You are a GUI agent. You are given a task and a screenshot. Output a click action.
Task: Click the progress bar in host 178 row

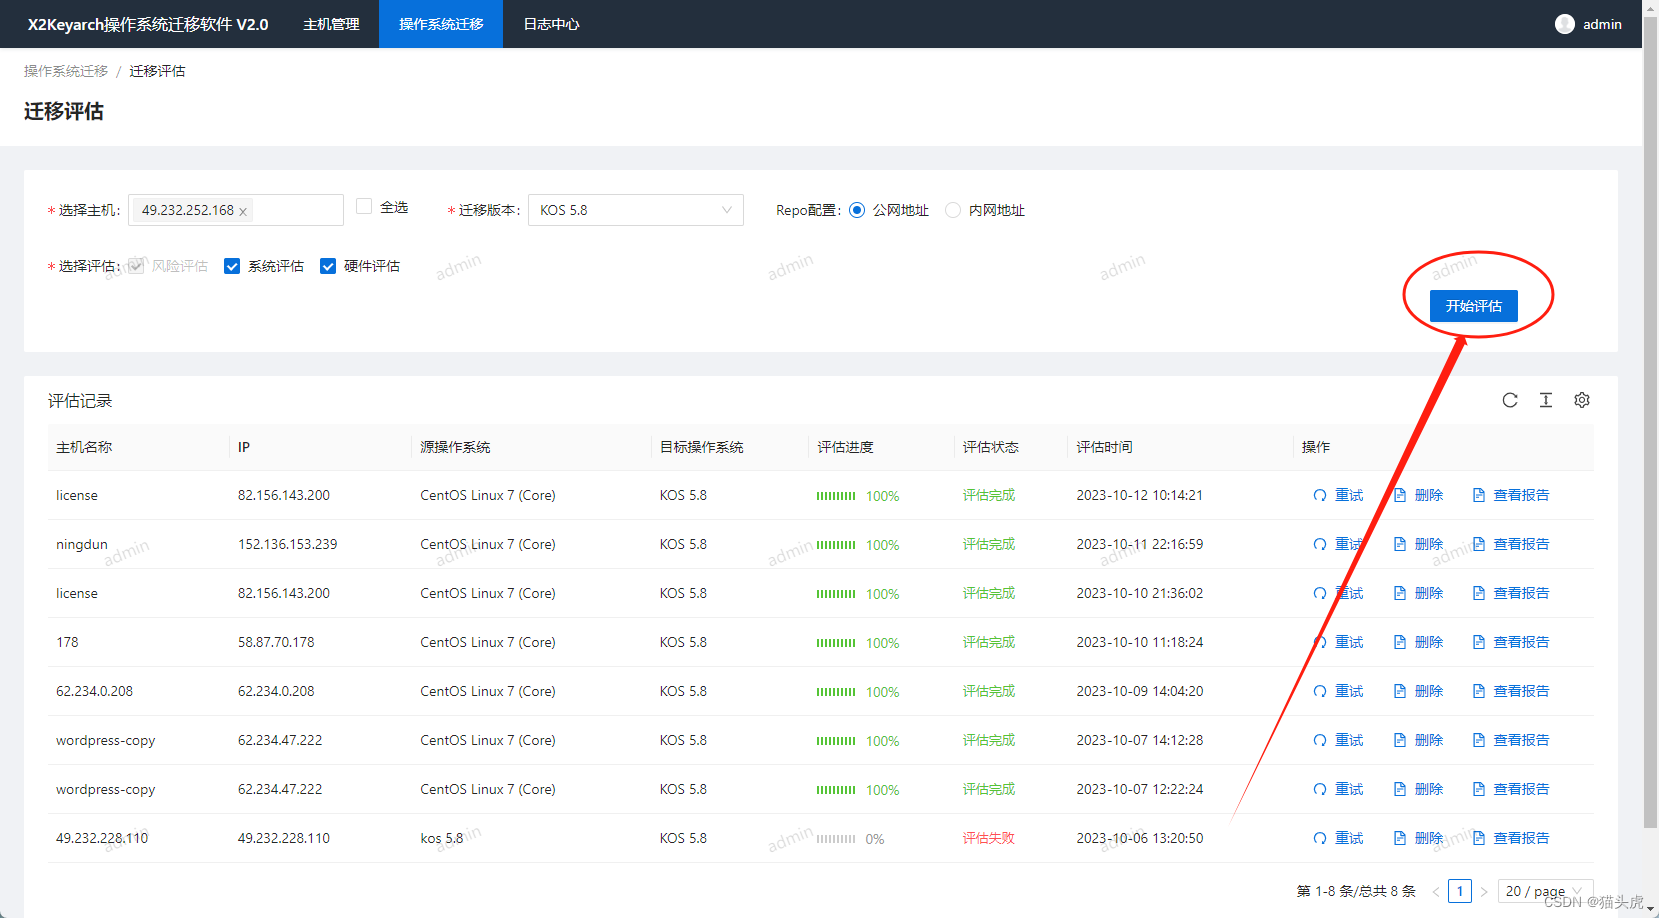(836, 643)
